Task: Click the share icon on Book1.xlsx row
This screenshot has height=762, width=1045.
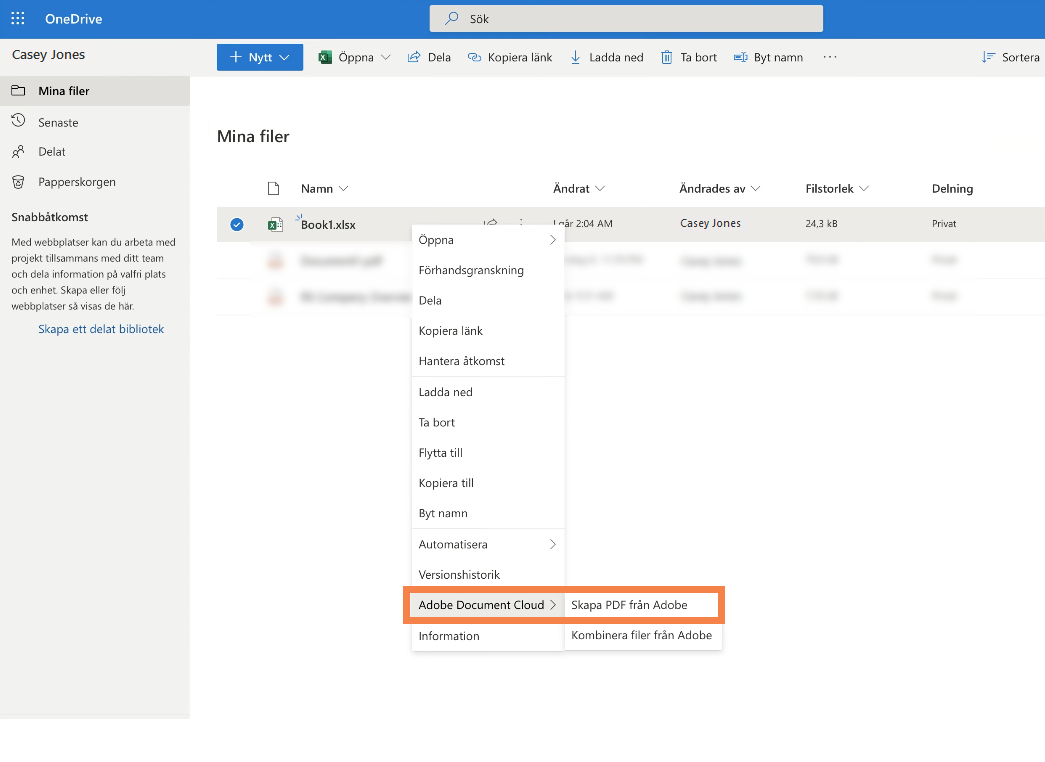Action: (x=491, y=223)
